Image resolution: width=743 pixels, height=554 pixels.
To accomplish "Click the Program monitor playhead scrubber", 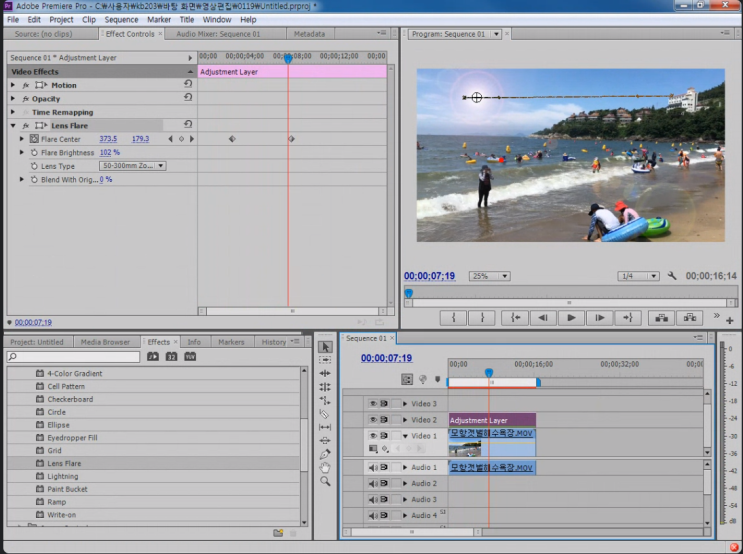I will tap(408, 292).
